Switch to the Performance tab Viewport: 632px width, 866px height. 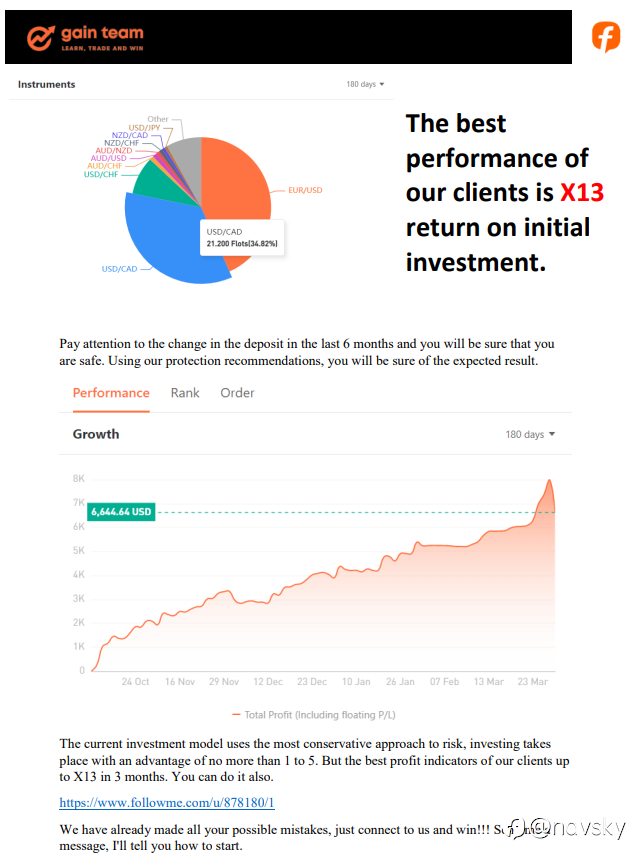tap(111, 393)
